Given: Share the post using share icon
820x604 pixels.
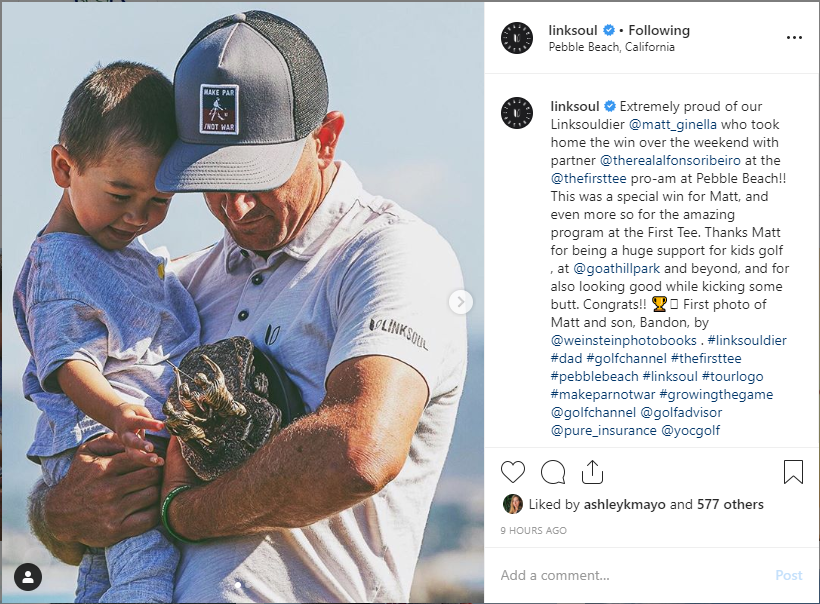Looking at the screenshot, I should pos(592,472).
